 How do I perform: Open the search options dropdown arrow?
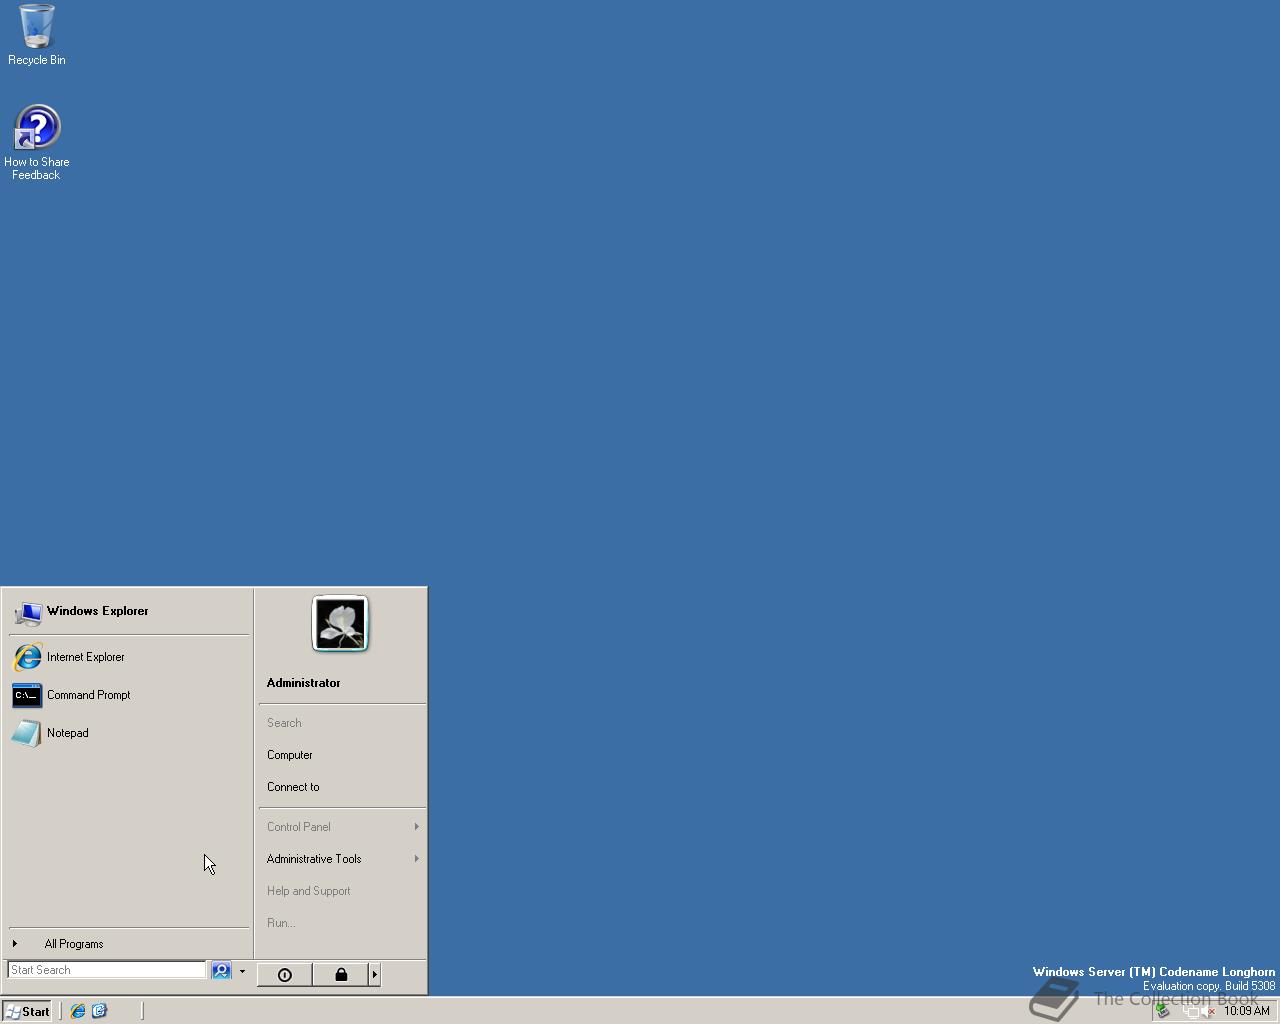tap(242, 971)
